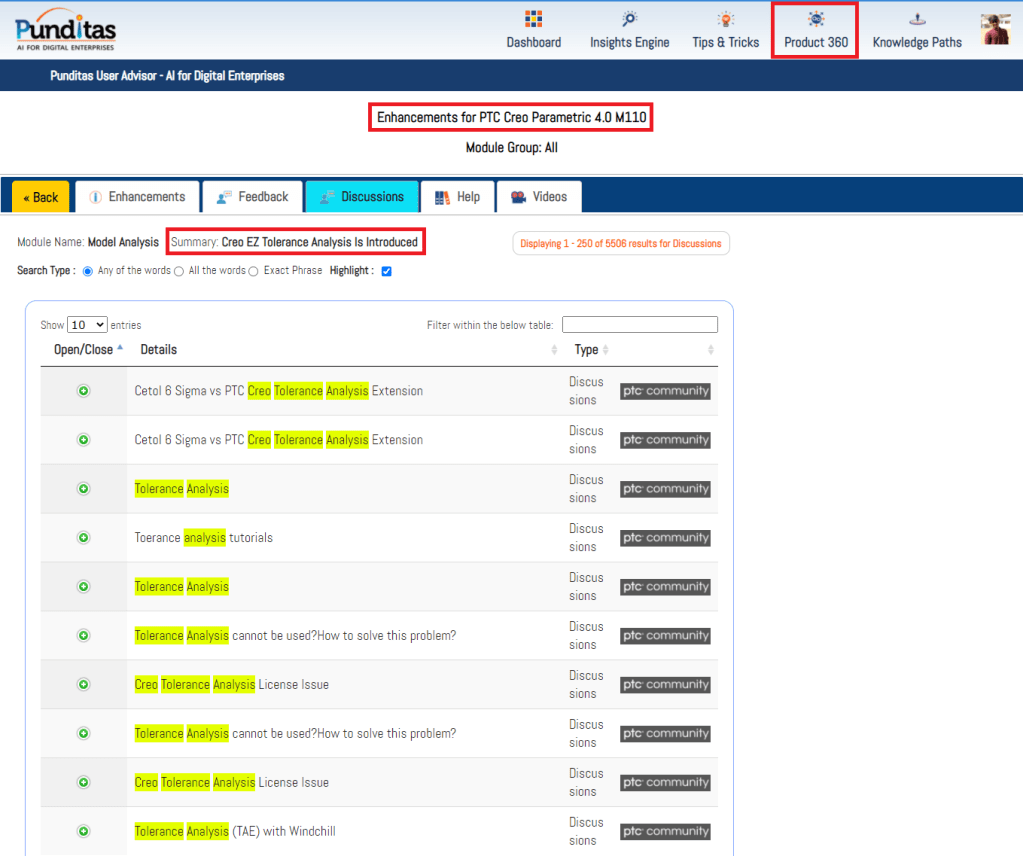Click the filter within table input field
Image resolution: width=1023 pixels, height=856 pixels.
[x=639, y=325]
